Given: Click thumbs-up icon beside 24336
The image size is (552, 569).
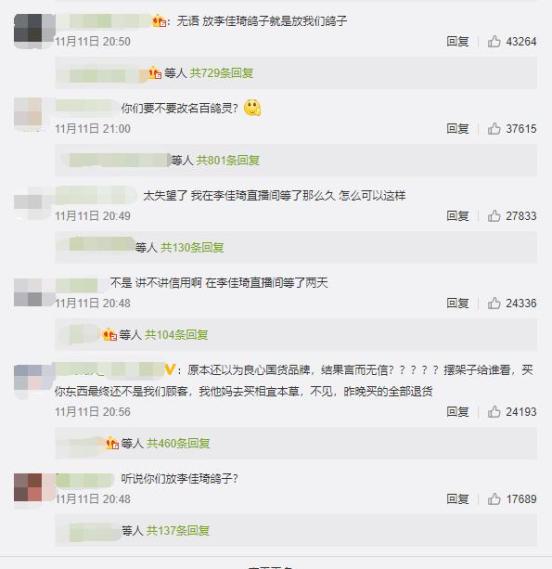Looking at the screenshot, I should pos(494,303).
